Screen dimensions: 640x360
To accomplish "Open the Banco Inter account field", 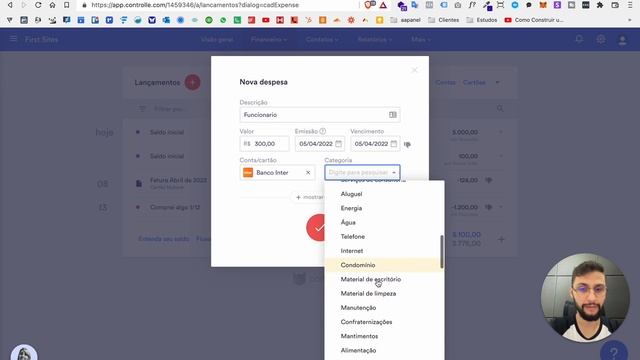I will pyautogui.click(x=277, y=173).
